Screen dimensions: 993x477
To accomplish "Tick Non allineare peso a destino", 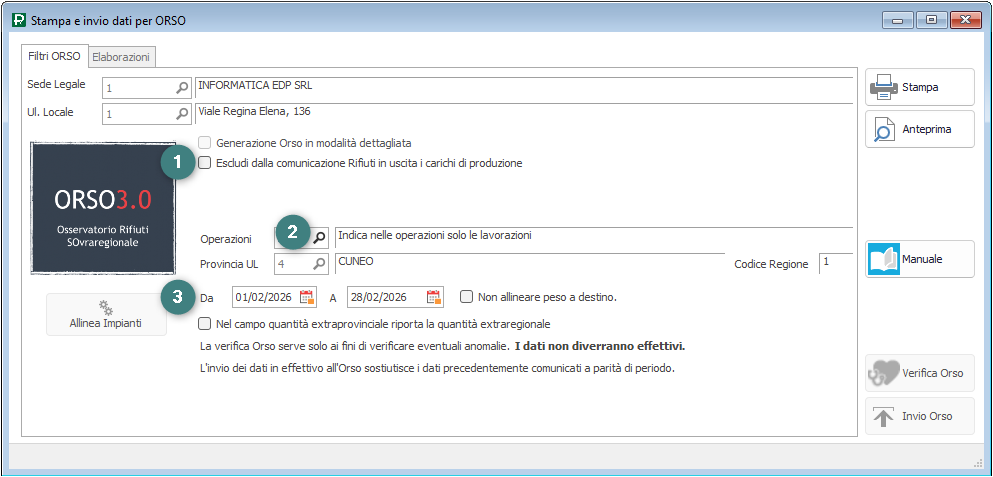I will tap(467, 297).
